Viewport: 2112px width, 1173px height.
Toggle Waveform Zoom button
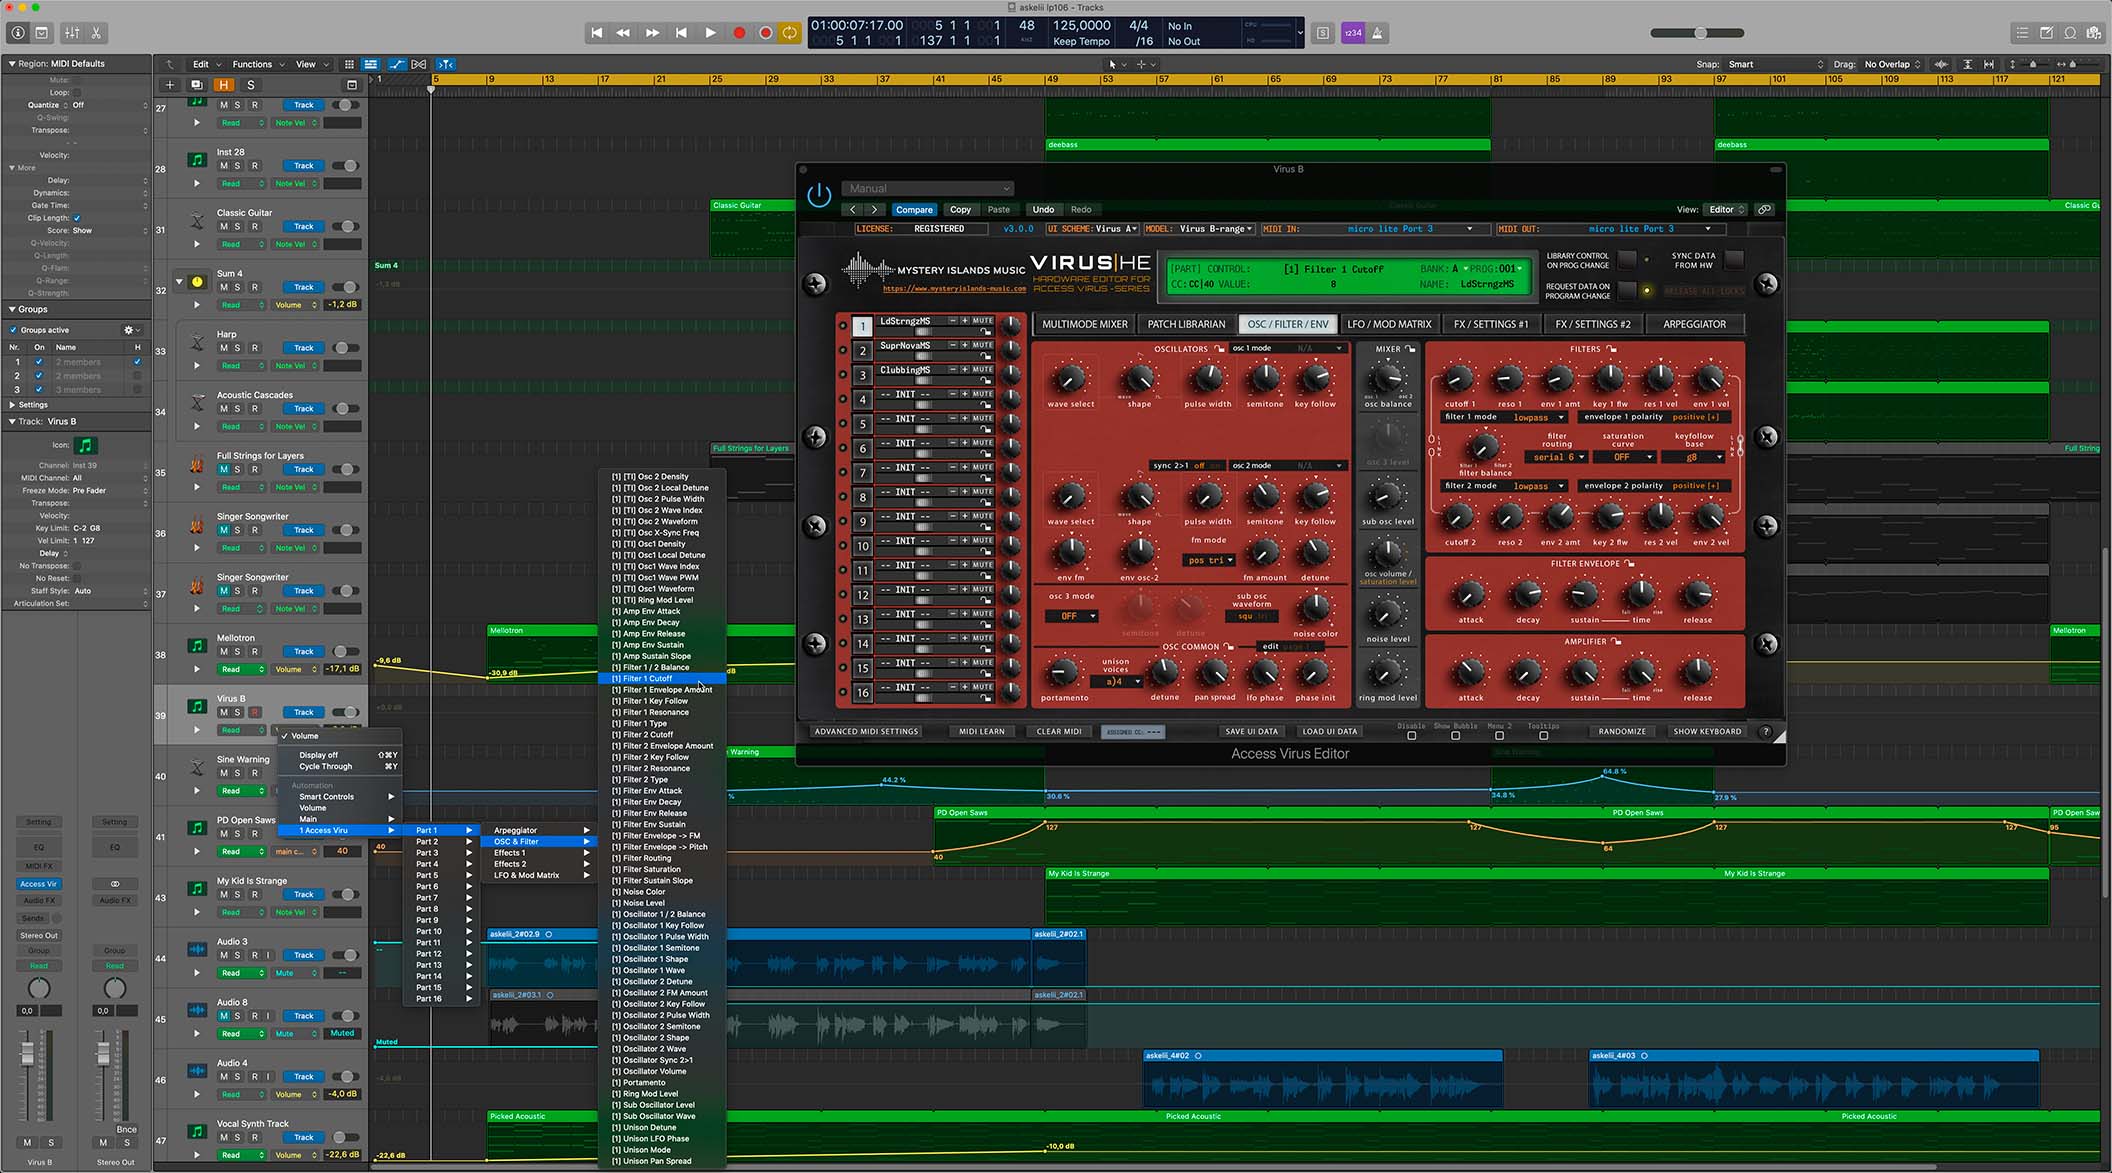coord(1941,64)
